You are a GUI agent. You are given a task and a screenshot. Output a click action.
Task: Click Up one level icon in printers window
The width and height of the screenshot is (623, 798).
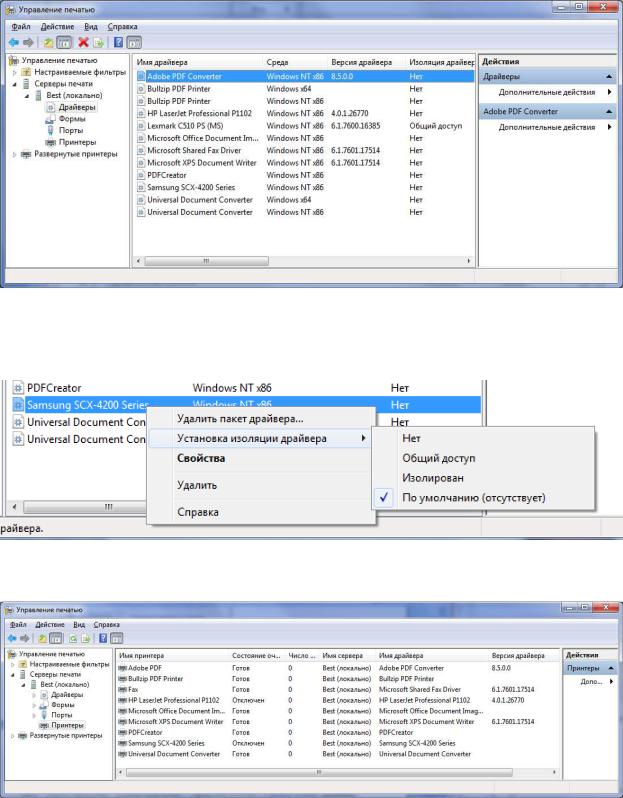point(42,638)
